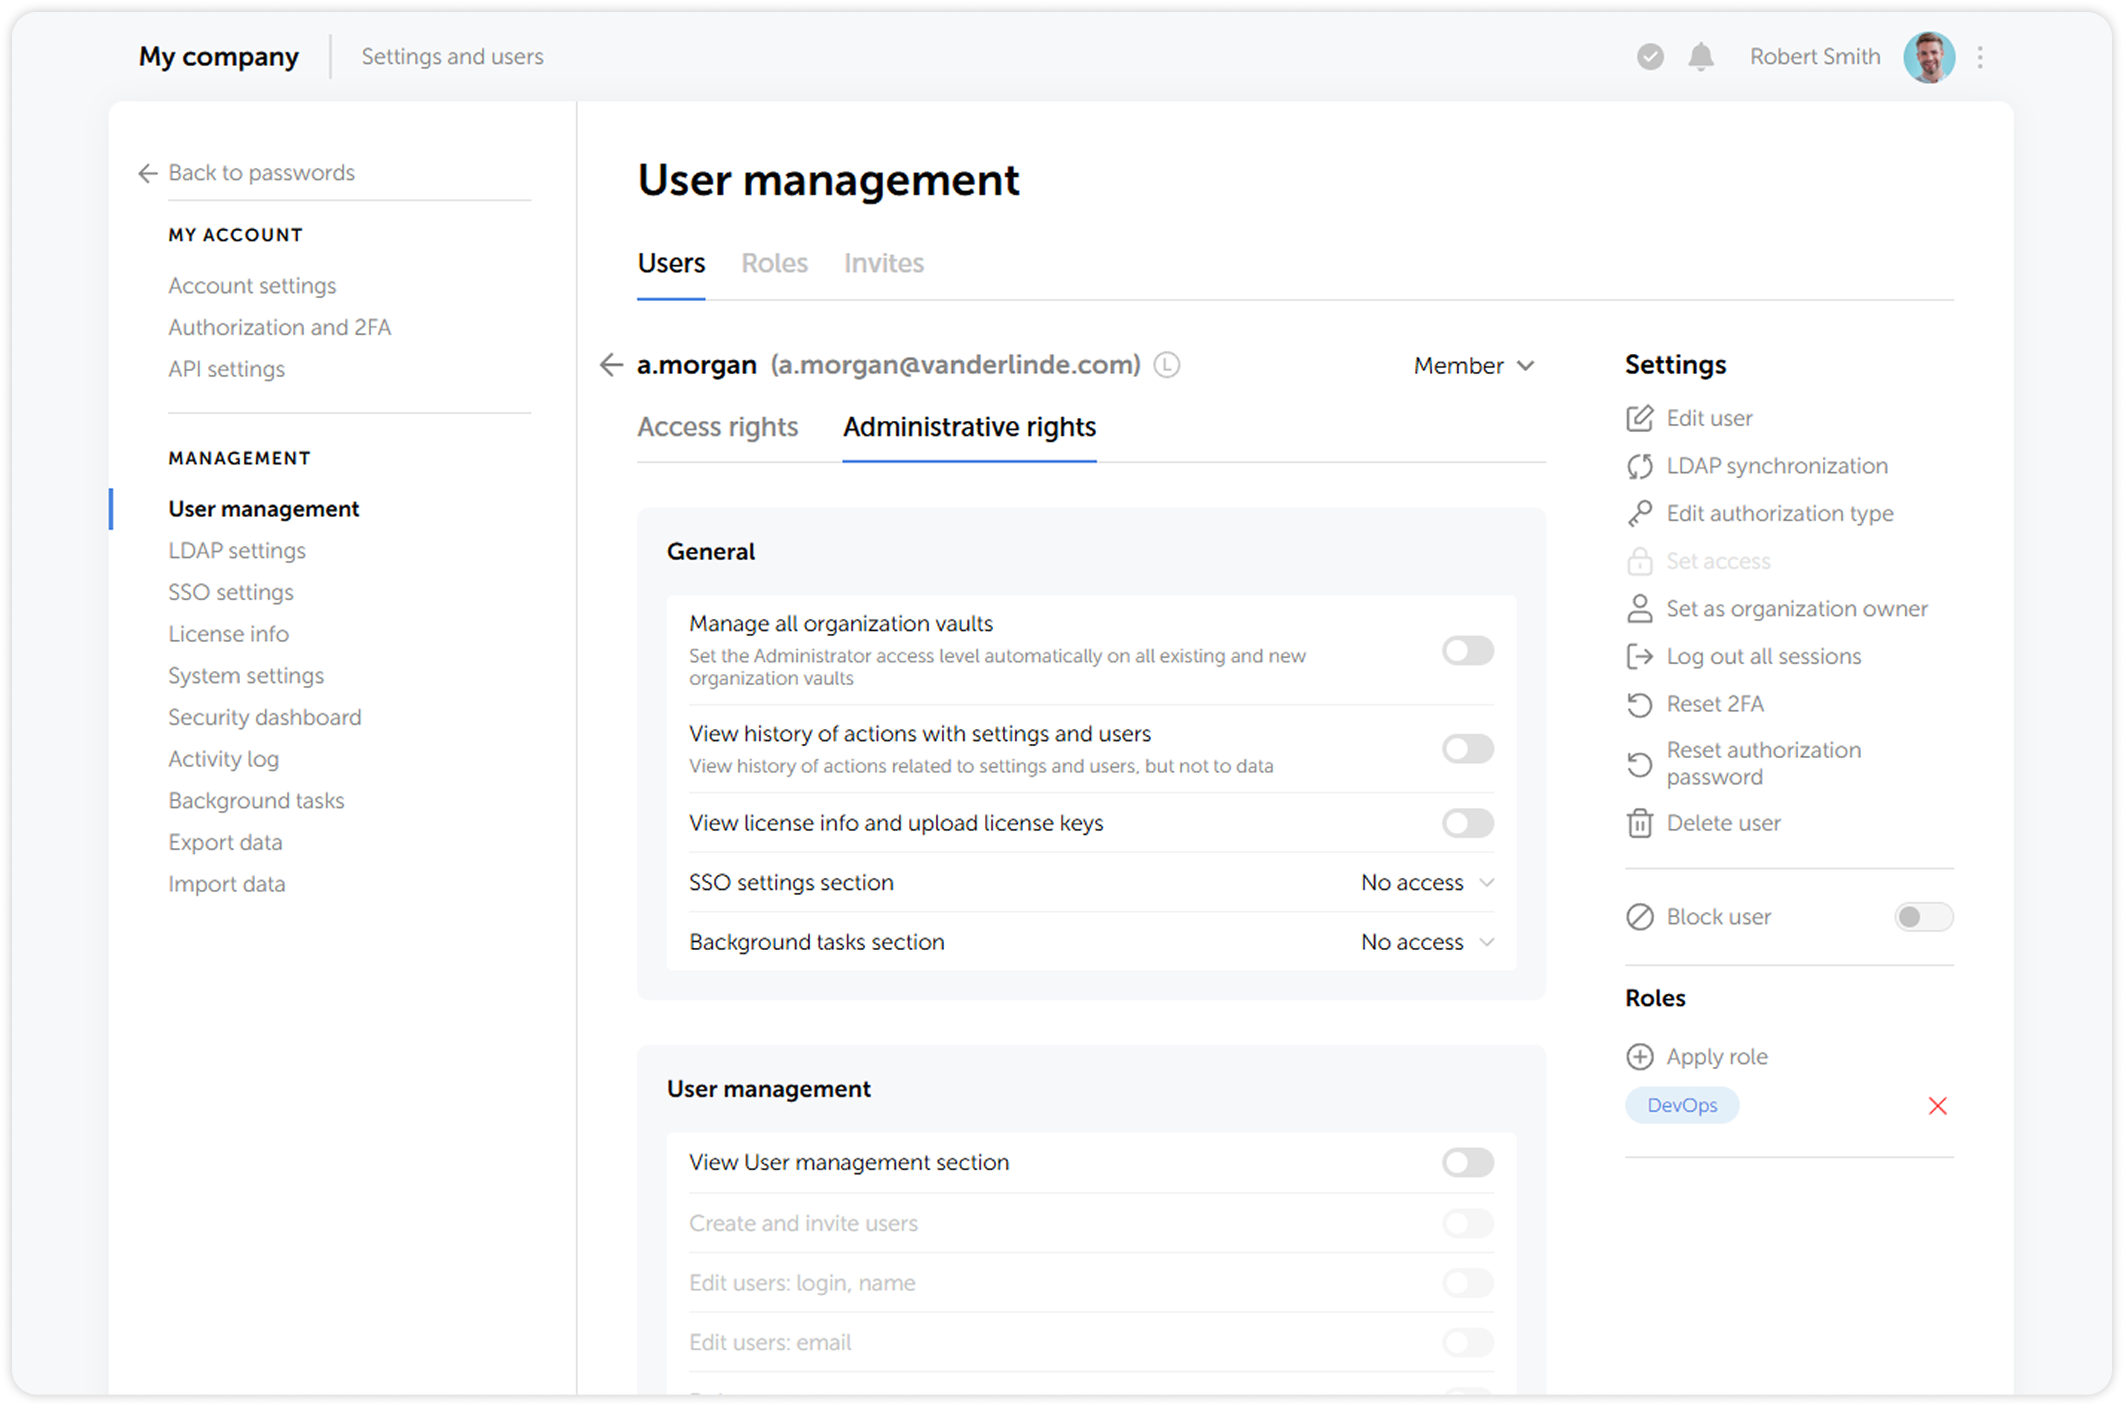Open the Access rights tab
The height and width of the screenshot is (1407, 2124).
[x=717, y=427]
